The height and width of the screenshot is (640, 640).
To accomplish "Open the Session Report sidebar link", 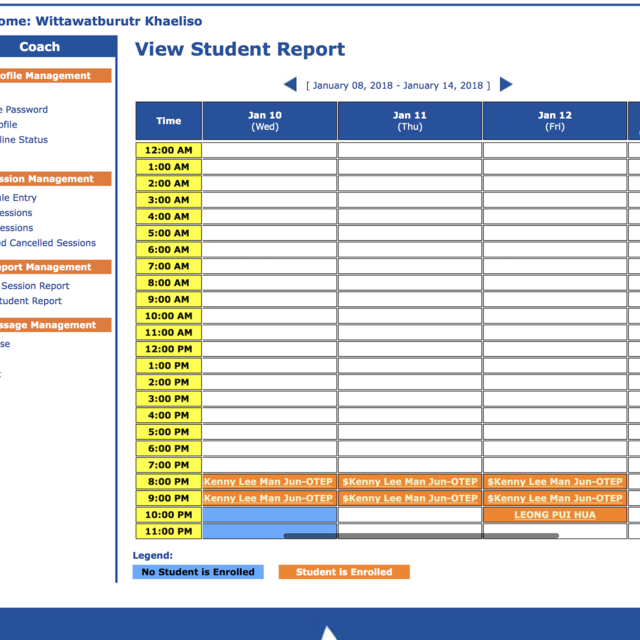I will click(x=35, y=286).
